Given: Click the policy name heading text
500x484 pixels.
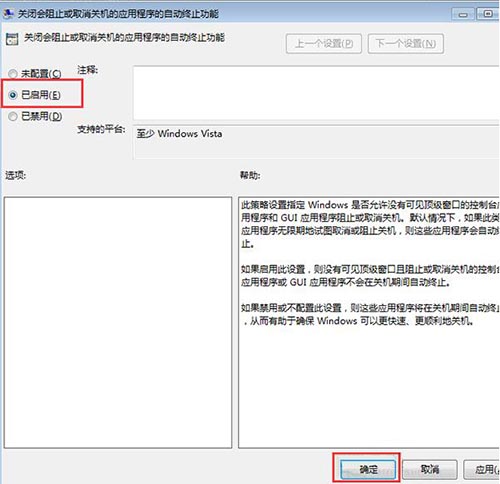Looking at the screenshot, I should (x=124, y=38).
